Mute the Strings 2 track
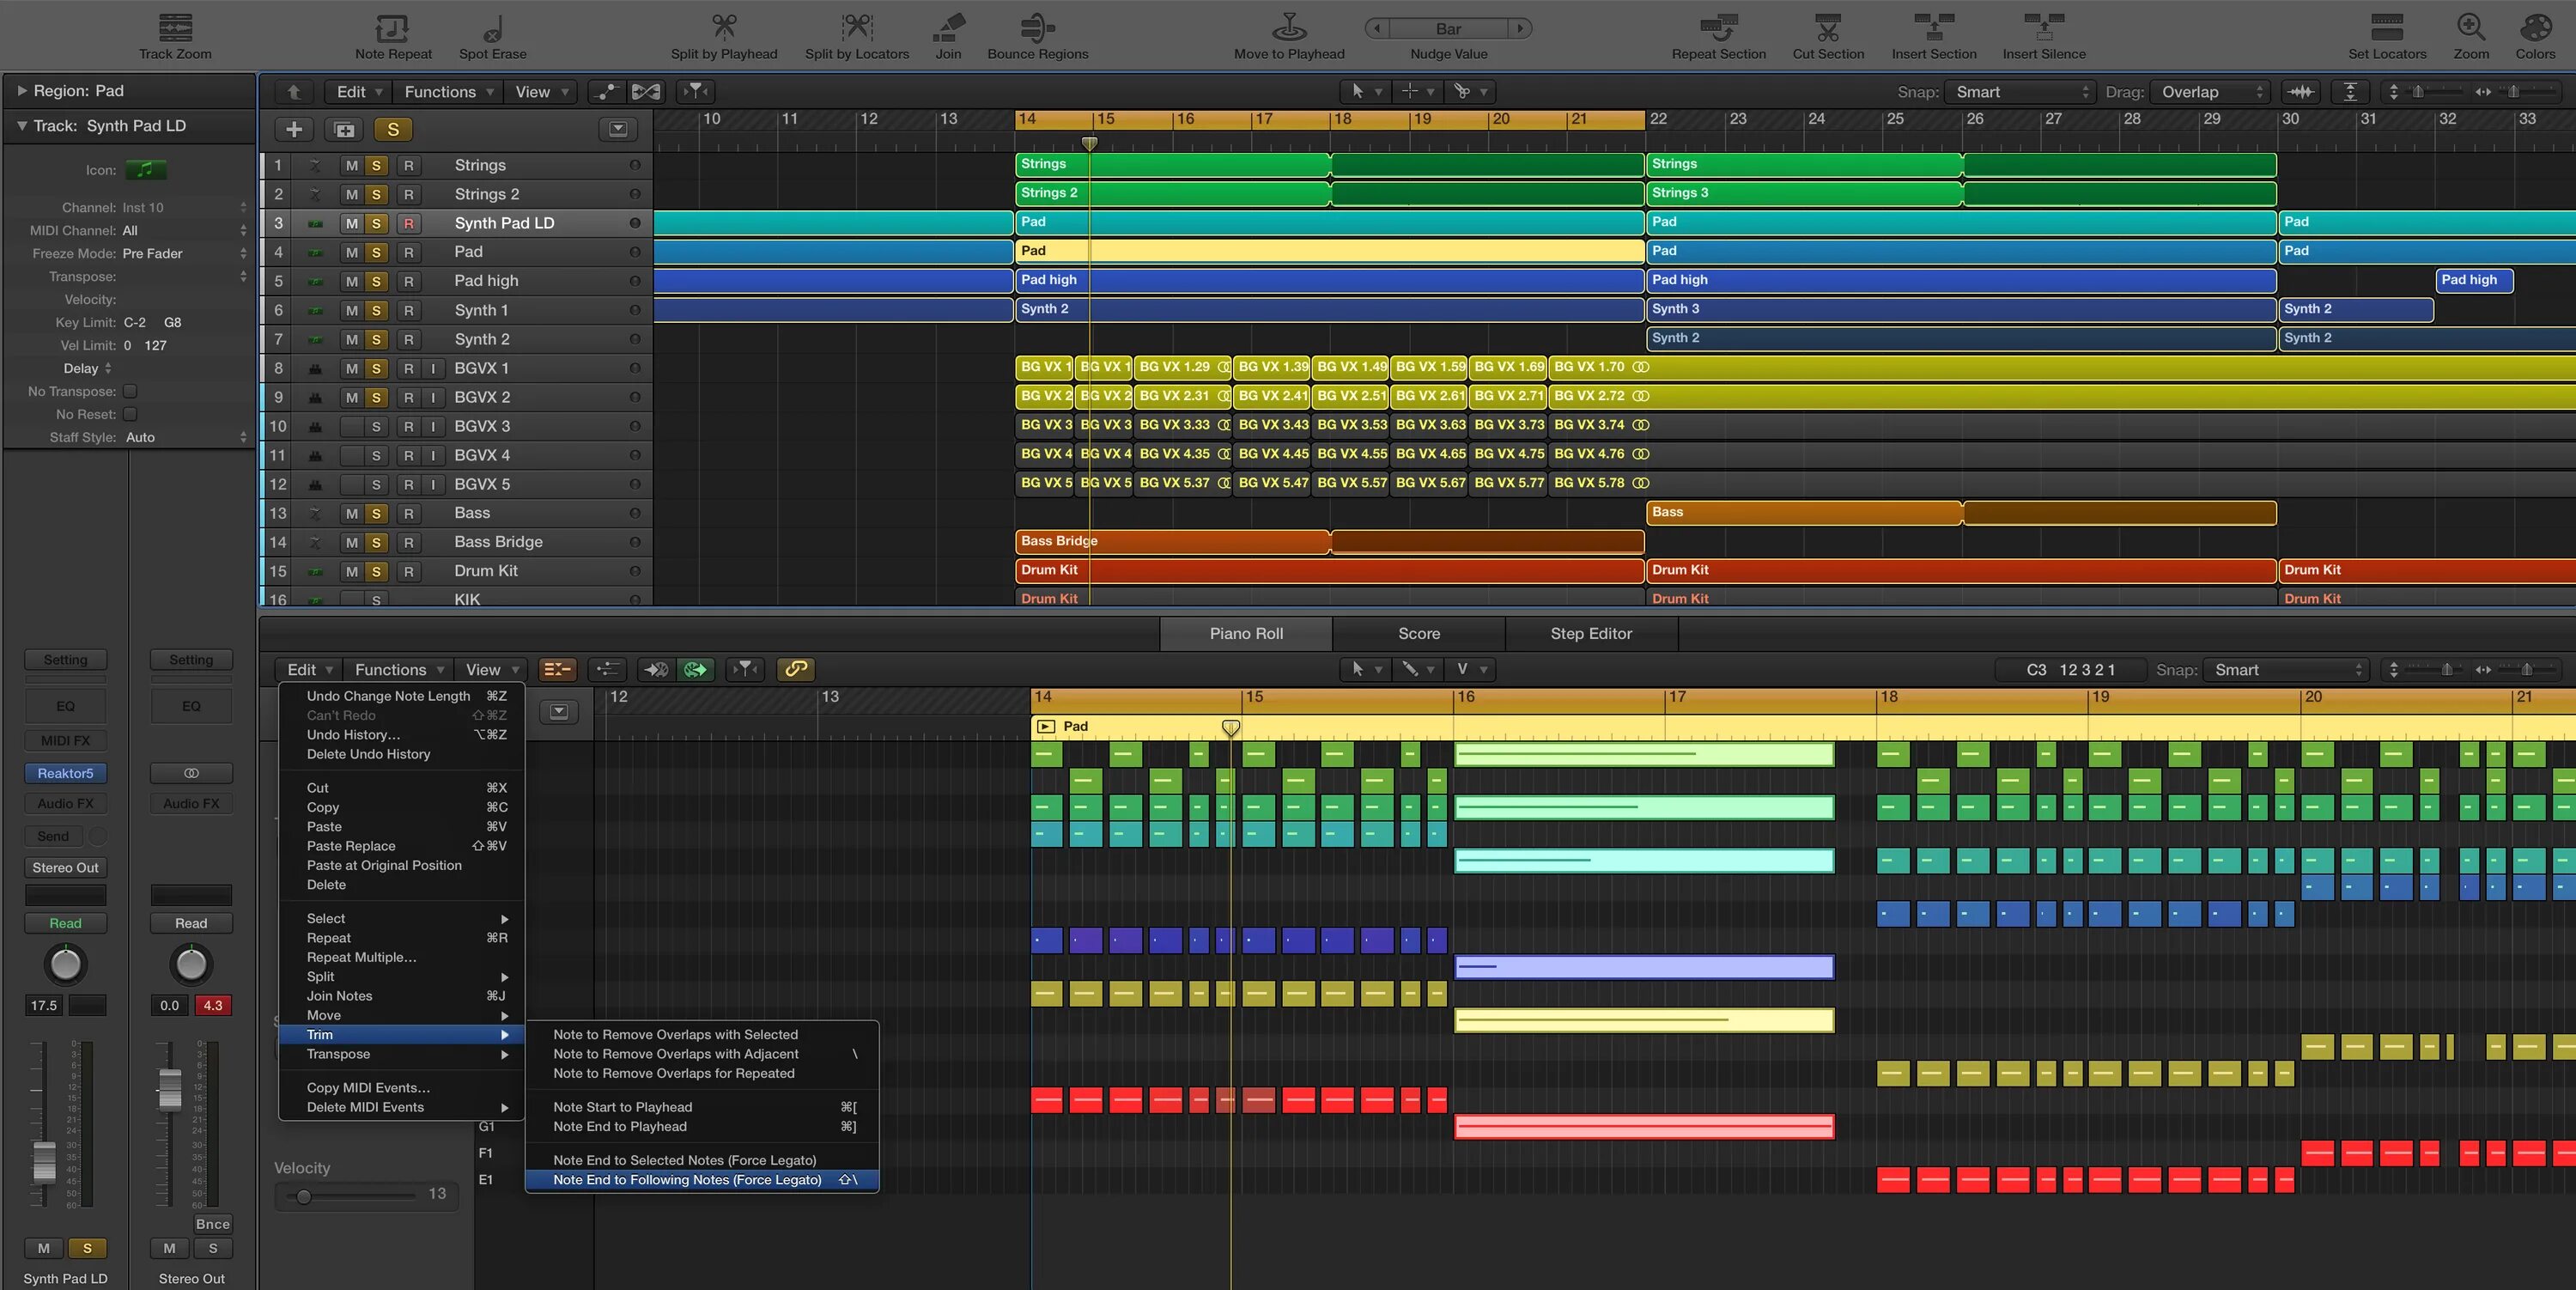 pos(351,194)
